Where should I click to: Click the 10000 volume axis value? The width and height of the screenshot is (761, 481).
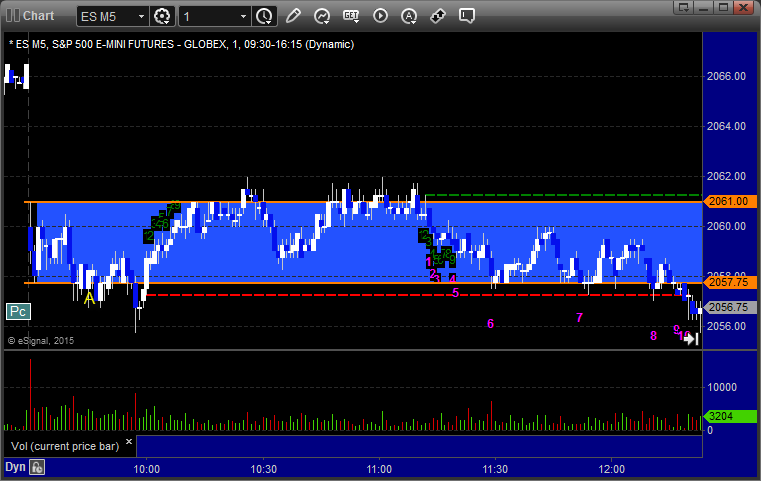722,387
